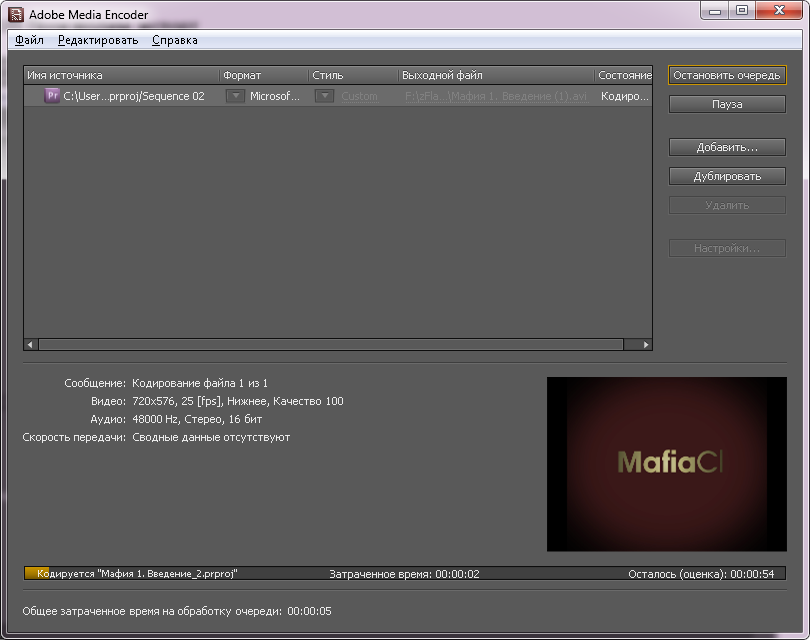Click the Кодиро... status cell

point(625,96)
